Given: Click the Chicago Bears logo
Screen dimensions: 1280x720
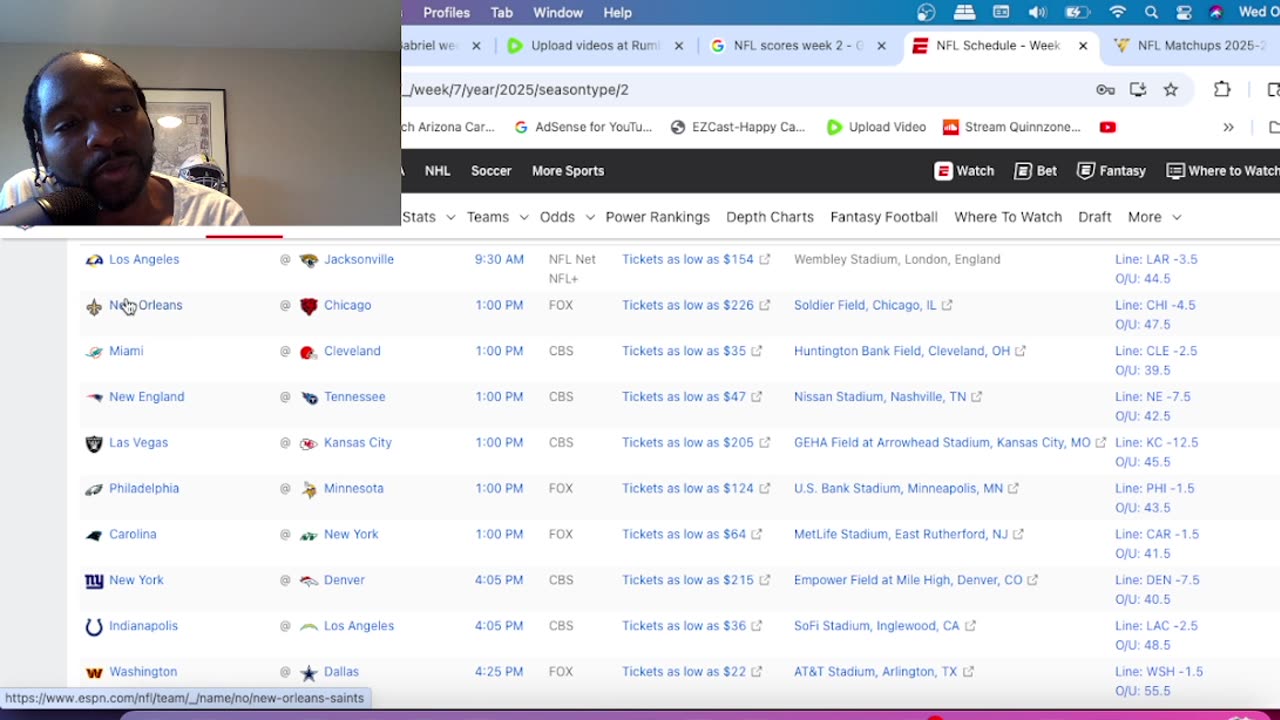Looking at the screenshot, I should pyautogui.click(x=309, y=306).
